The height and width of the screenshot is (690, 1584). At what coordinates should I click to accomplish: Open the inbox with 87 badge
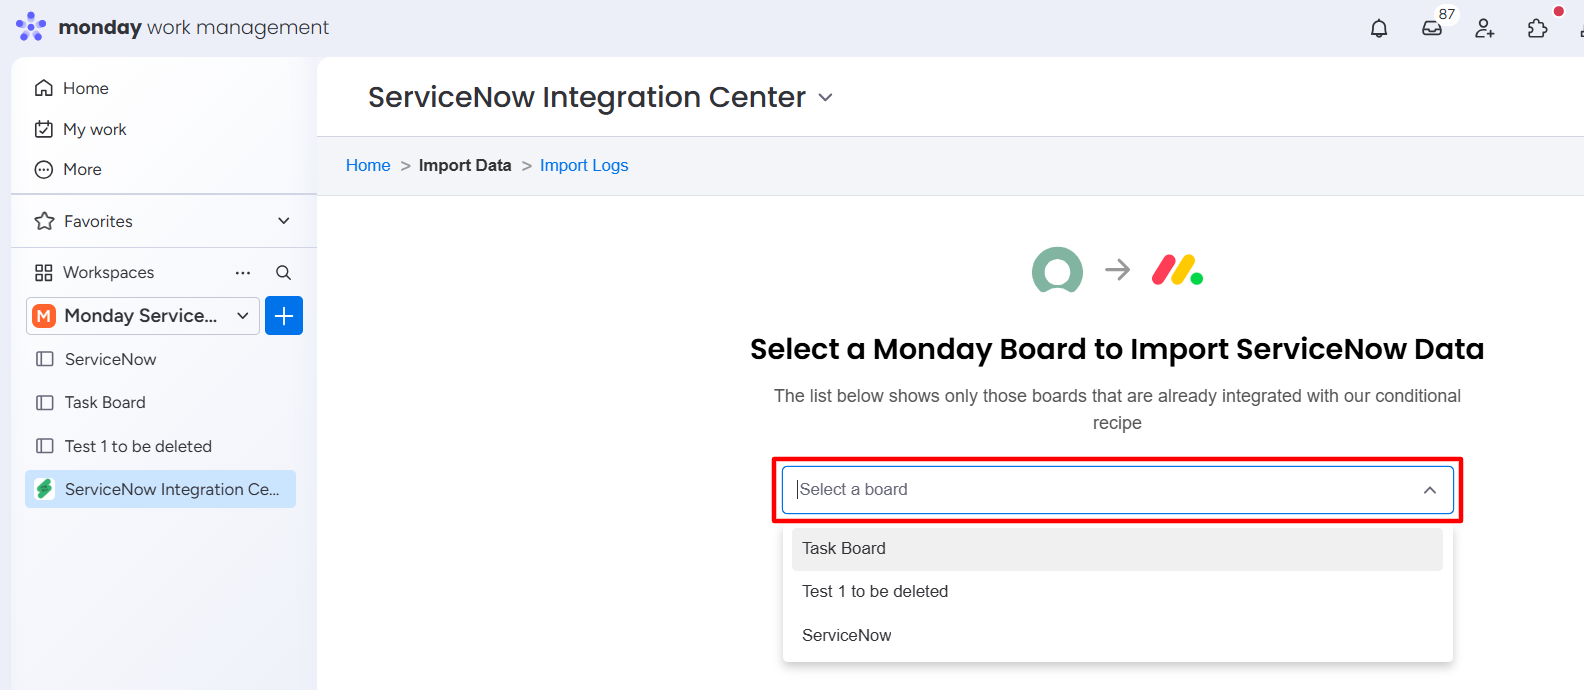[x=1432, y=28]
